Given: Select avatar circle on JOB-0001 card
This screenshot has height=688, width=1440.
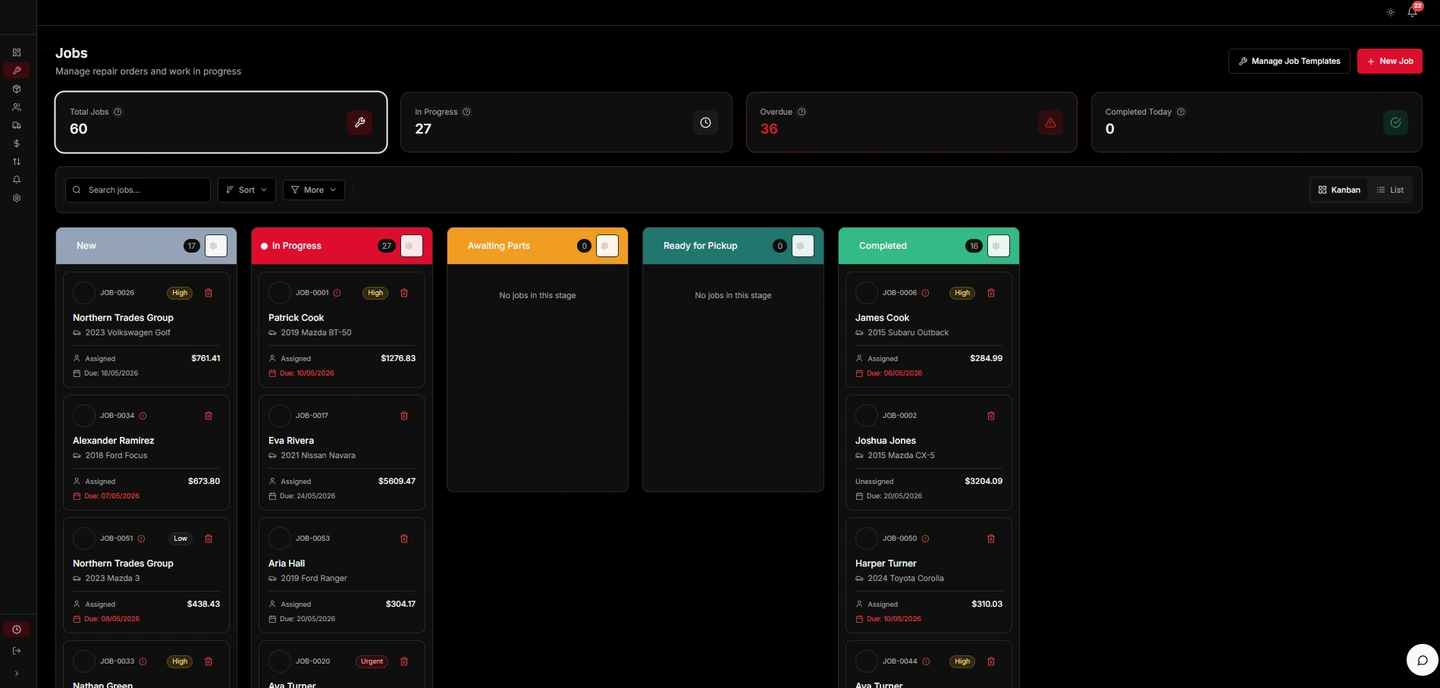Looking at the screenshot, I should (x=280, y=293).
